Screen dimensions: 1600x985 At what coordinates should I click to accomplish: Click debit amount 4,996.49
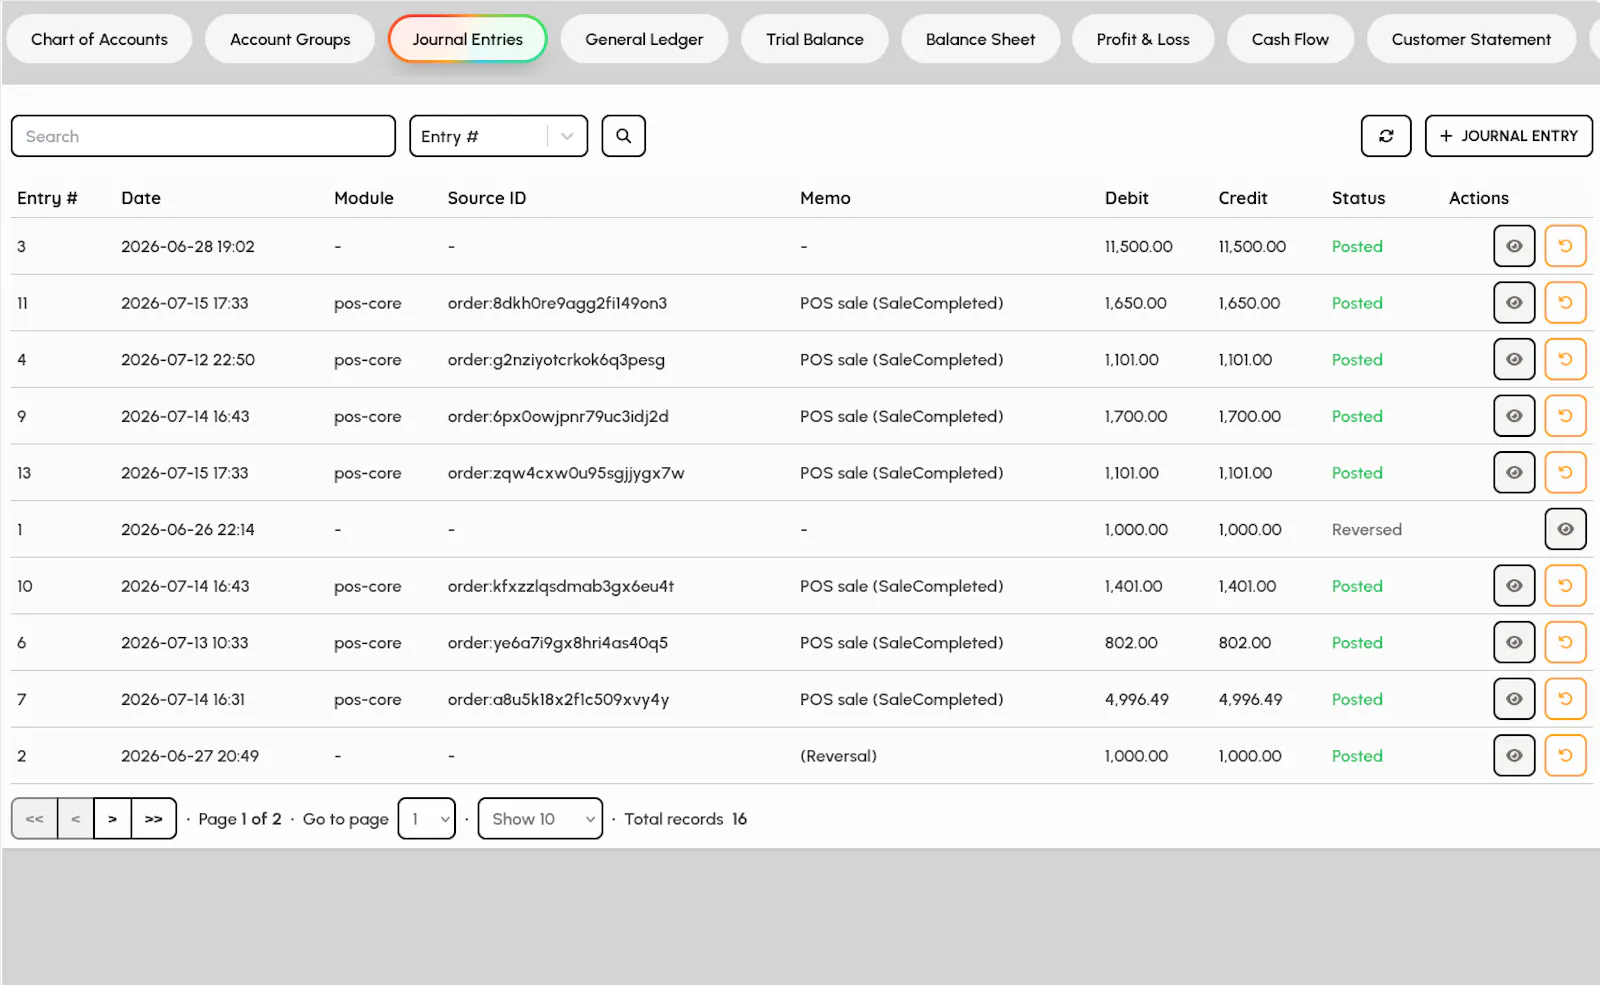tap(1136, 699)
